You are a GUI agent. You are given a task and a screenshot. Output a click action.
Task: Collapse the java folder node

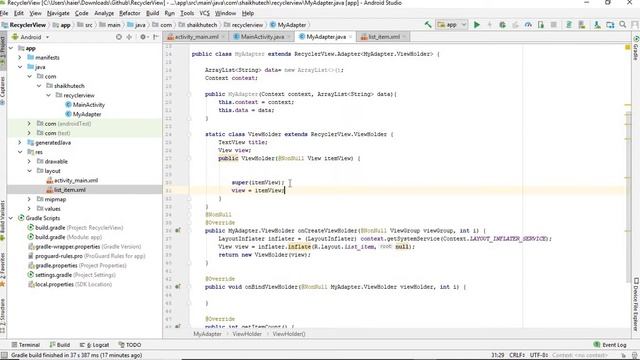[x=20, y=67]
